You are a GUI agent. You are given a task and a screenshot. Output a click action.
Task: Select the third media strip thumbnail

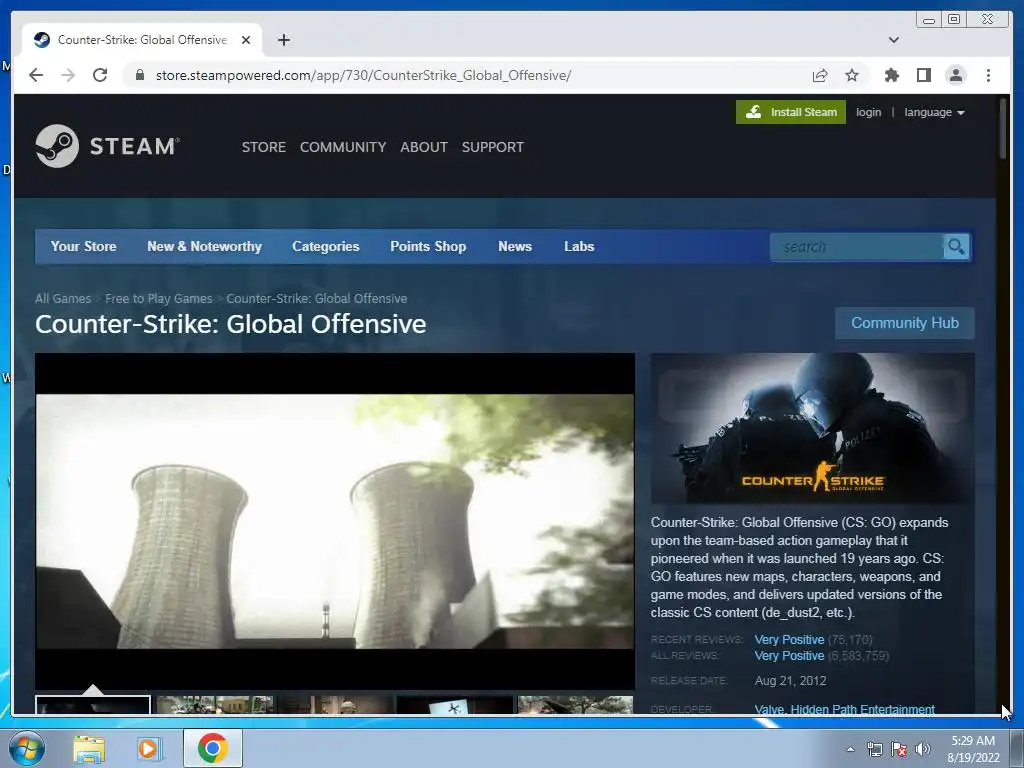[335, 705]
